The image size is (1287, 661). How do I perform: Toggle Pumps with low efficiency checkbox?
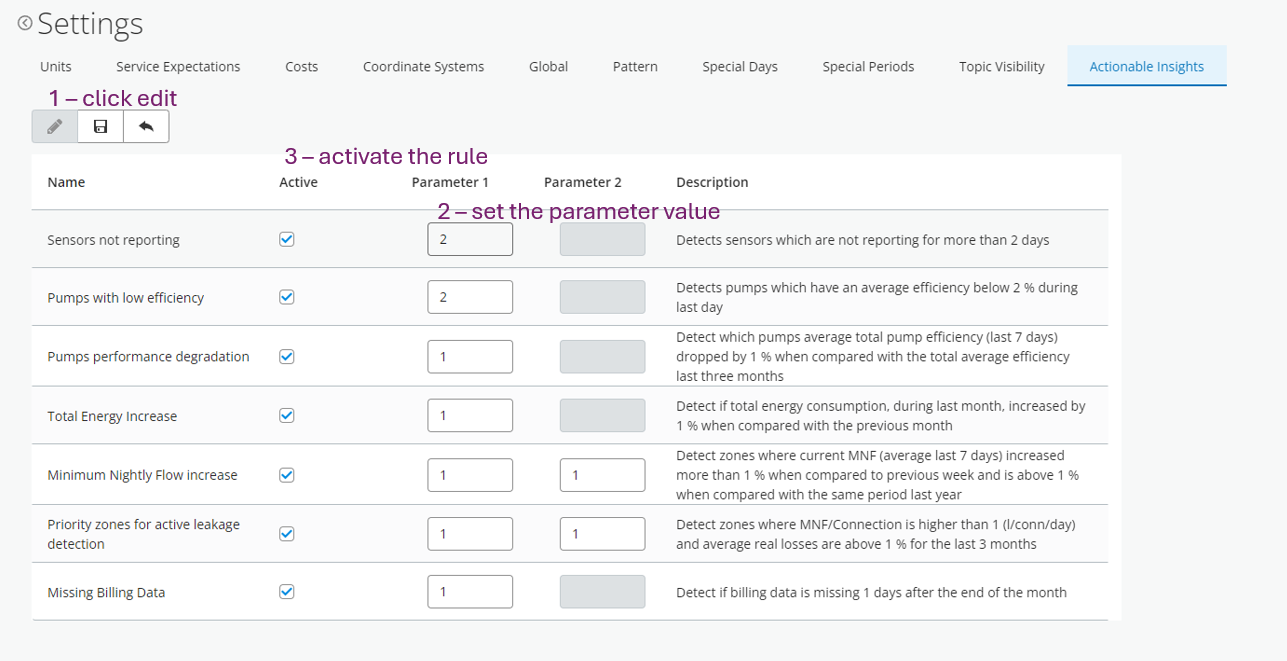pos(287,297)
